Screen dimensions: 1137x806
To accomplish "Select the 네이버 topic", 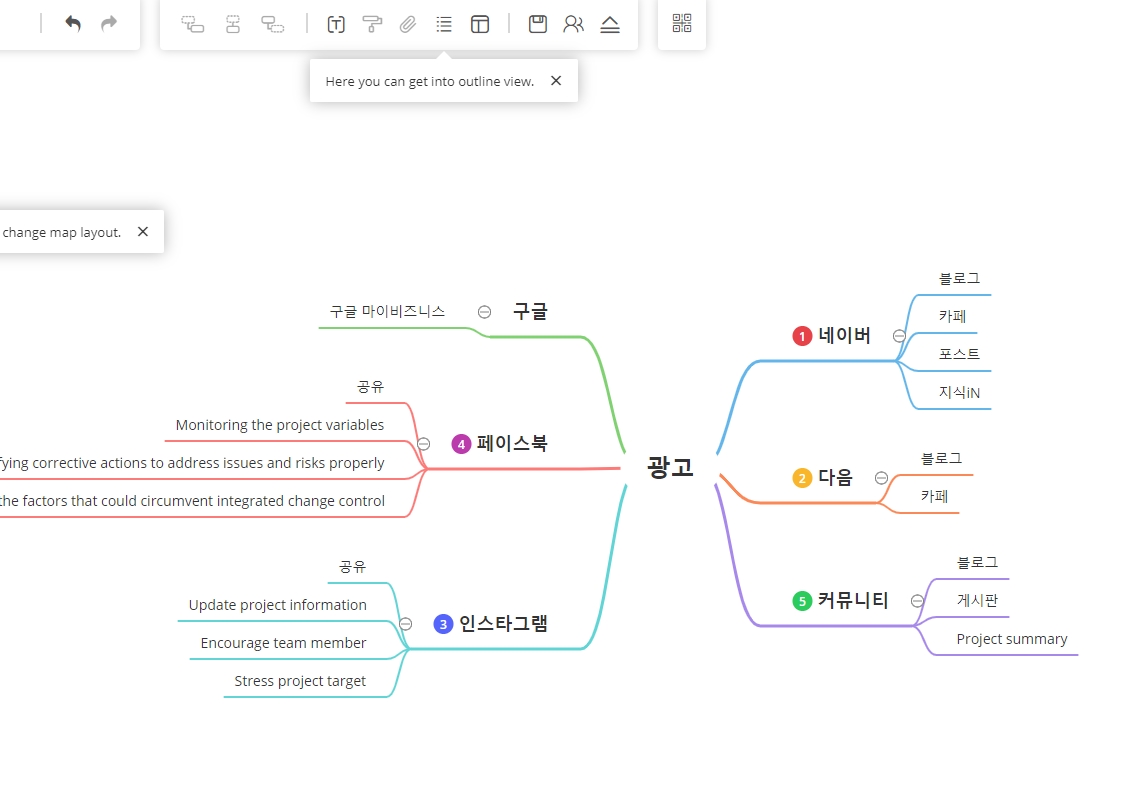I will (x=844, y=336).
